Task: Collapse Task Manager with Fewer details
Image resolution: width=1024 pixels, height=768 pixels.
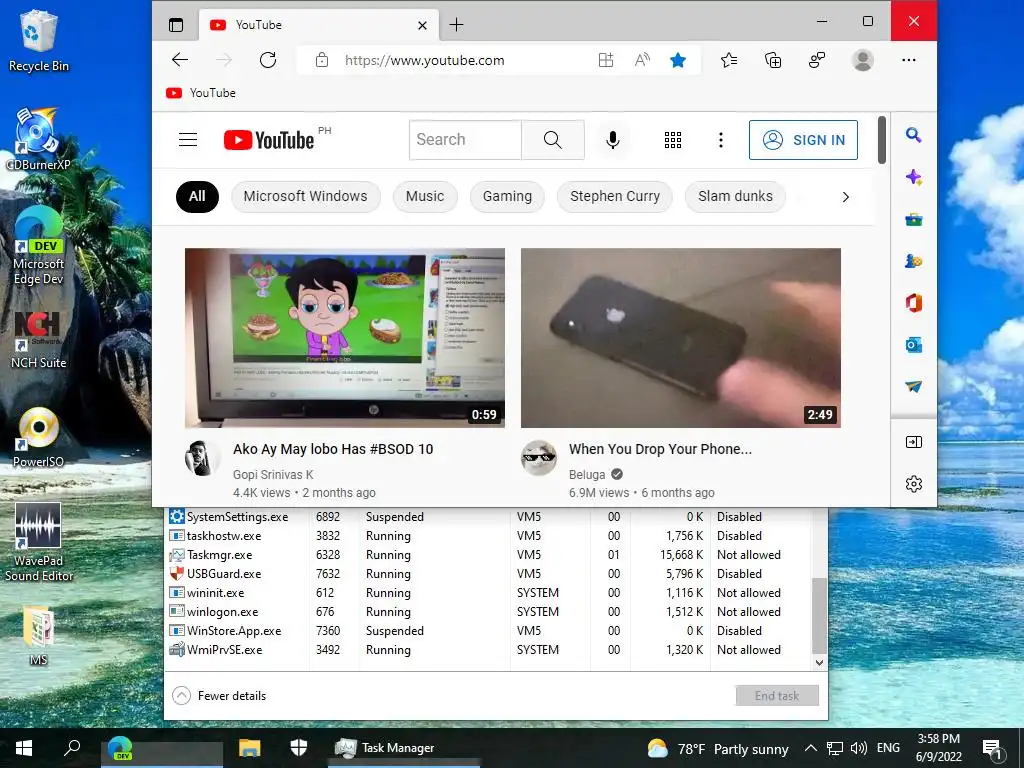Action: pyautogui.click(x=219, y=696)
